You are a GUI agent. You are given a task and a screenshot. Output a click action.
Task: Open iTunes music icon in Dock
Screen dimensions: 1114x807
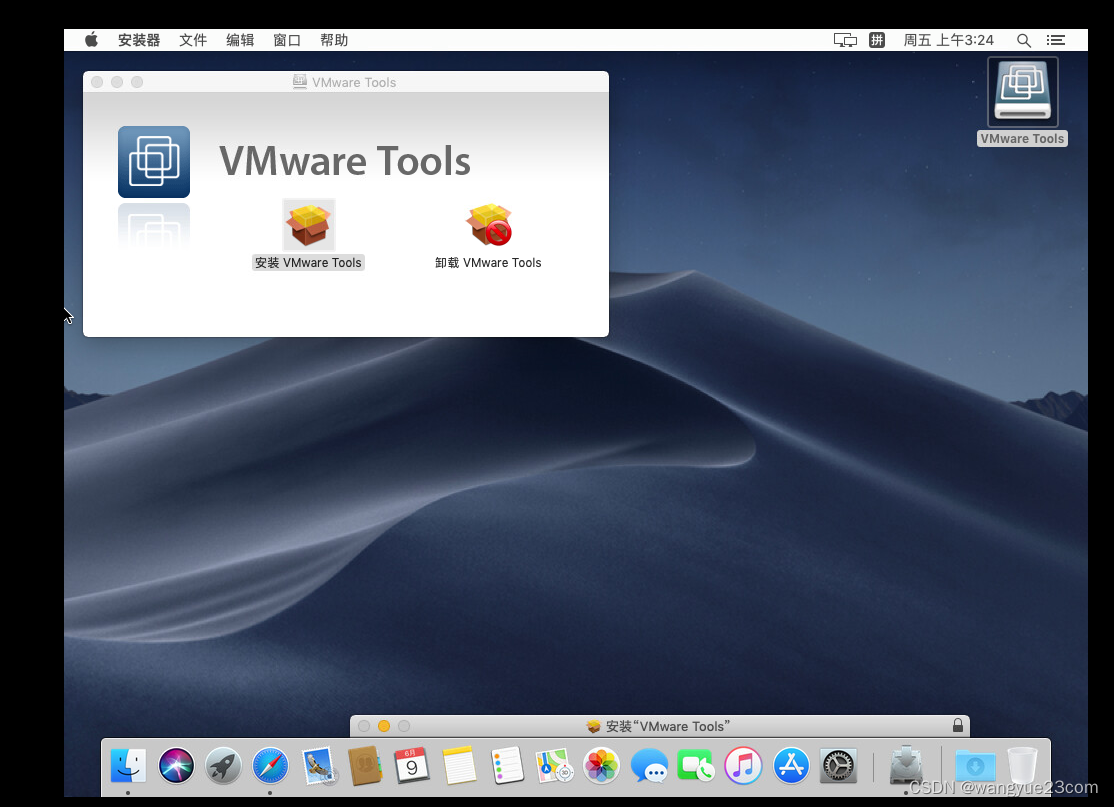pos(743,767)
